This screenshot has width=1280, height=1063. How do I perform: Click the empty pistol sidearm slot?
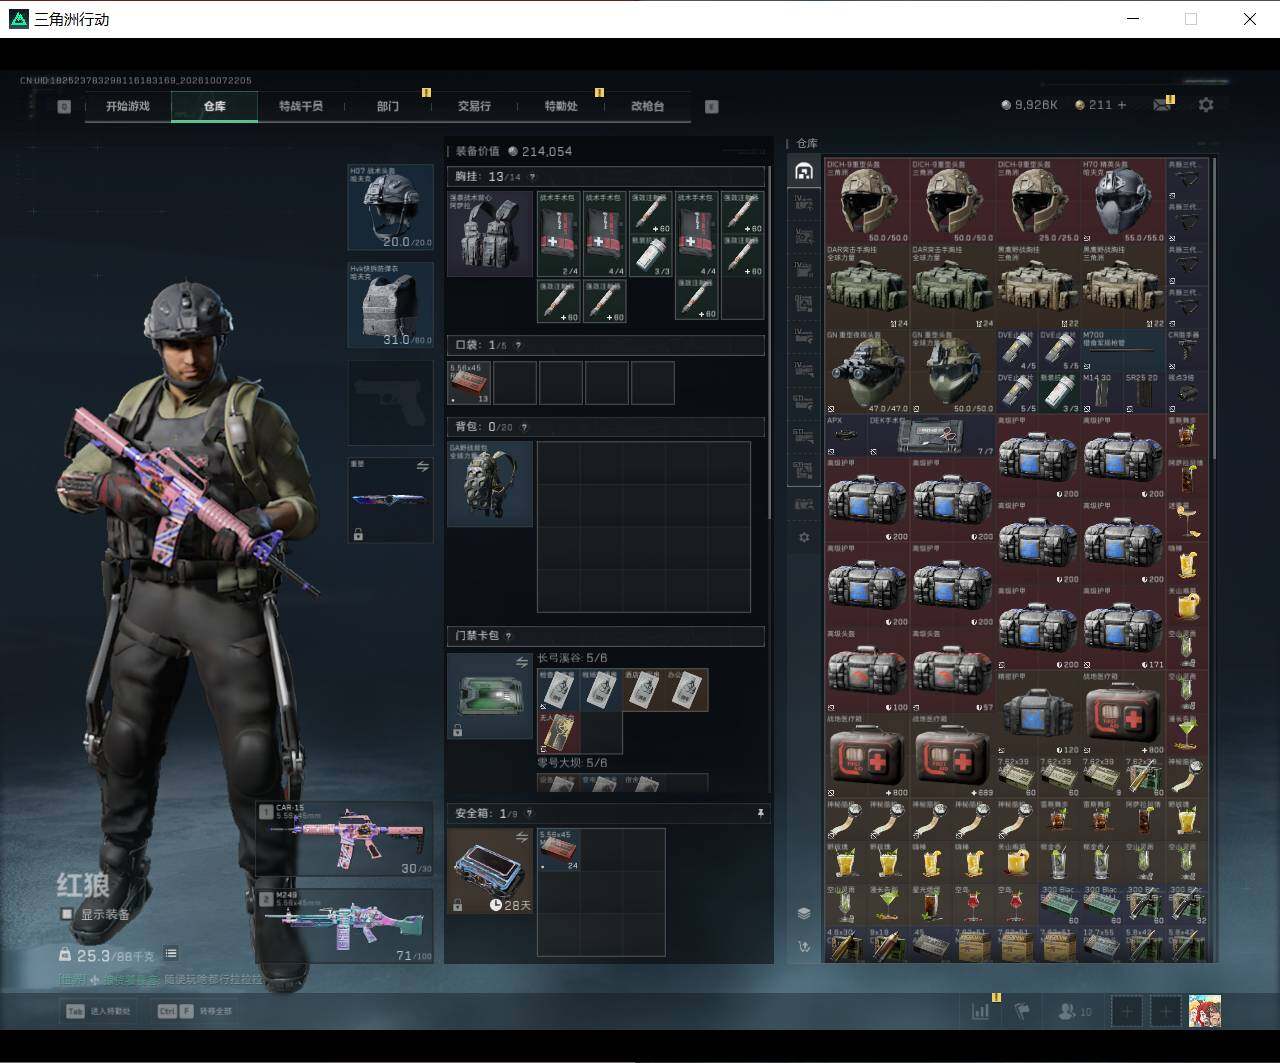(x=390, y=402)
